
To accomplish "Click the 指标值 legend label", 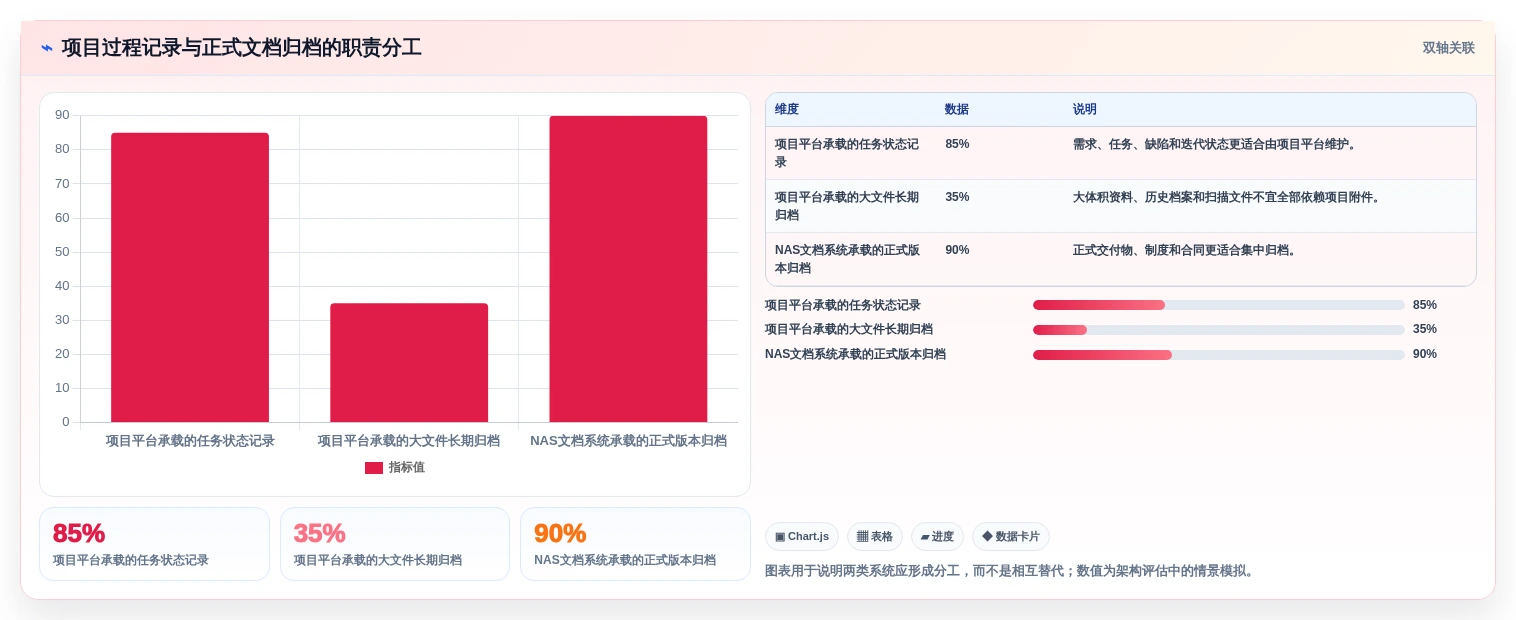I will (x=407, y=468).
